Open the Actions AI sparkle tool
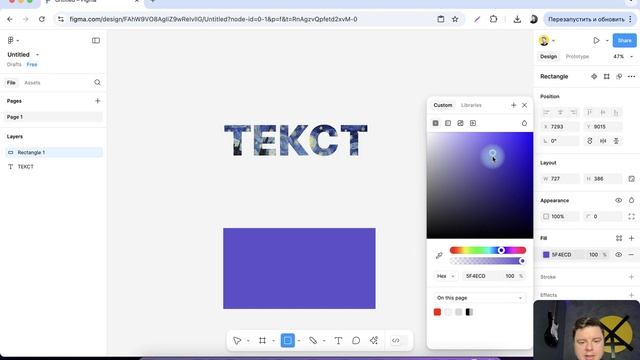 pos(374,340)
